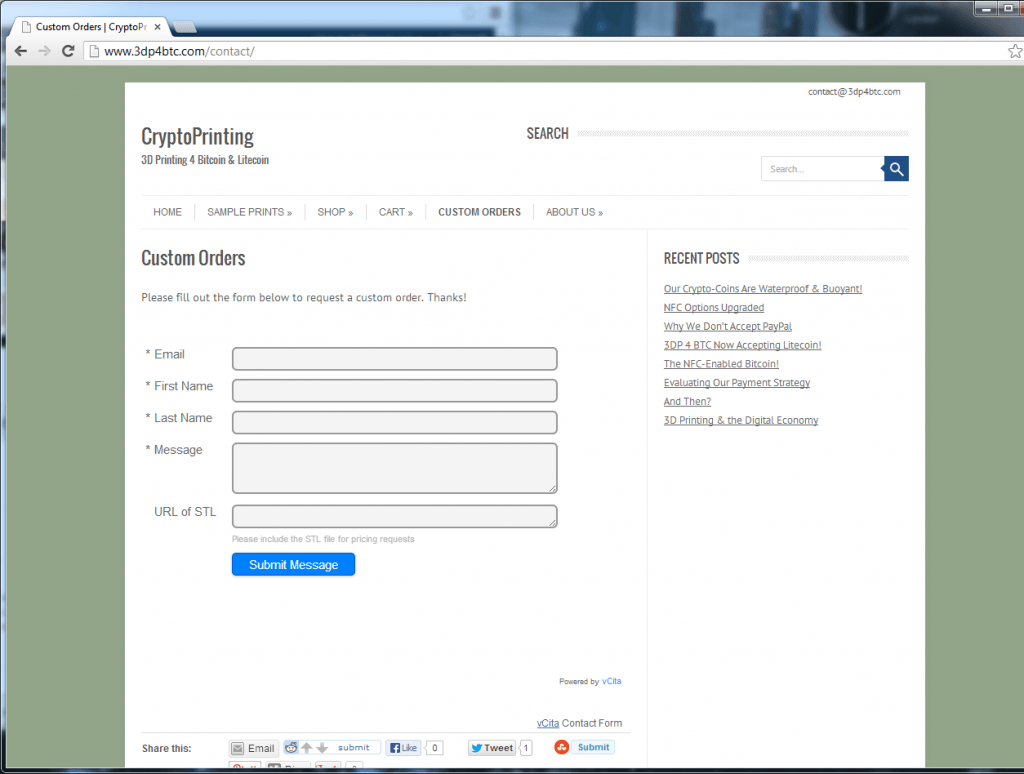
Task: Downvote with the Reddit down arrow
Action: coord(322,747)
